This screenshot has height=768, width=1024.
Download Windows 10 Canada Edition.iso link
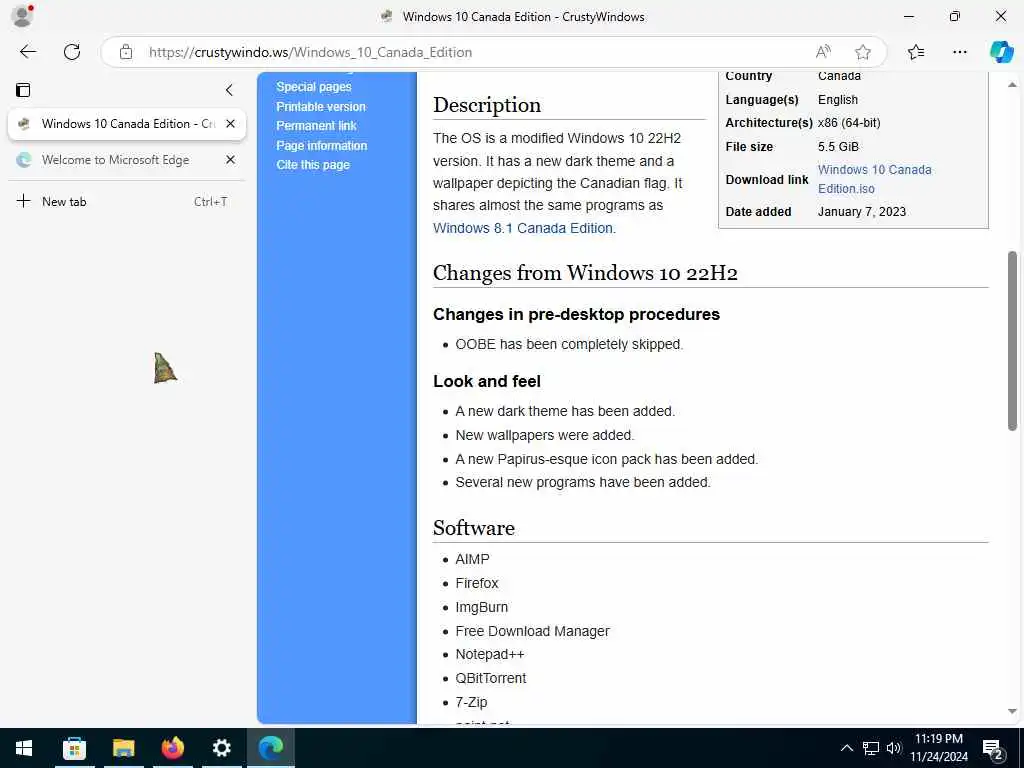pos(874,179)
